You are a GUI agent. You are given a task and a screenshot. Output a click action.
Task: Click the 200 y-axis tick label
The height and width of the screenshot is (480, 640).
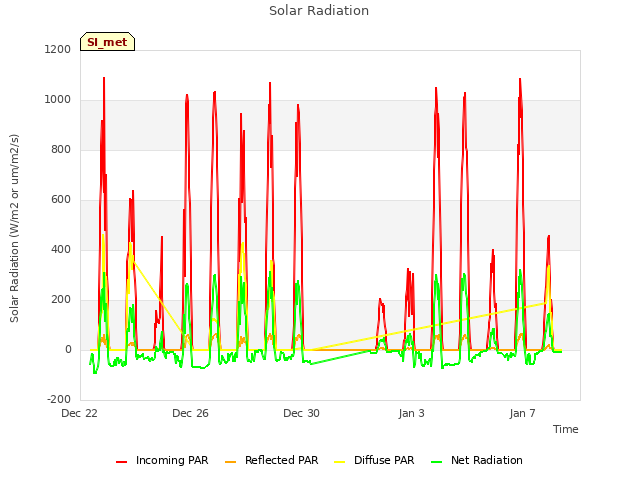coord(61,300)
